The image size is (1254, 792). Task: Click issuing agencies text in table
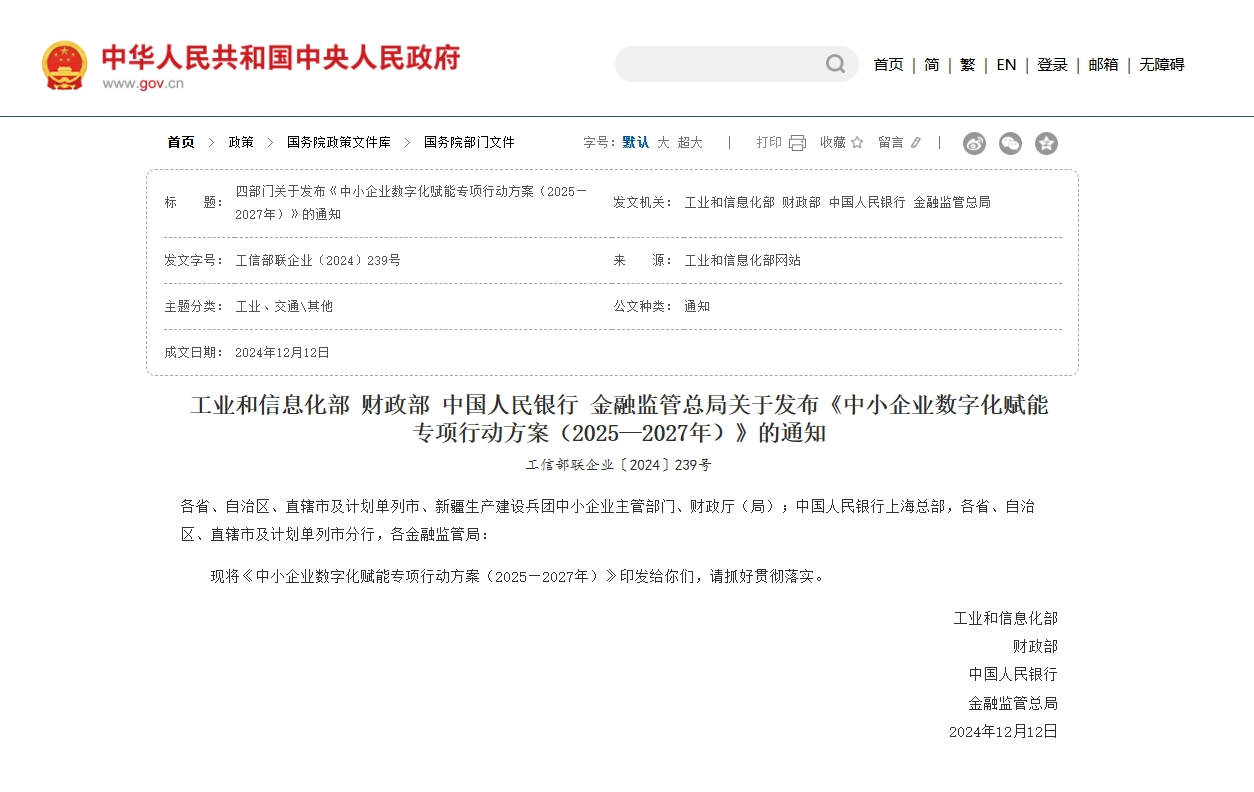(837, 203)
